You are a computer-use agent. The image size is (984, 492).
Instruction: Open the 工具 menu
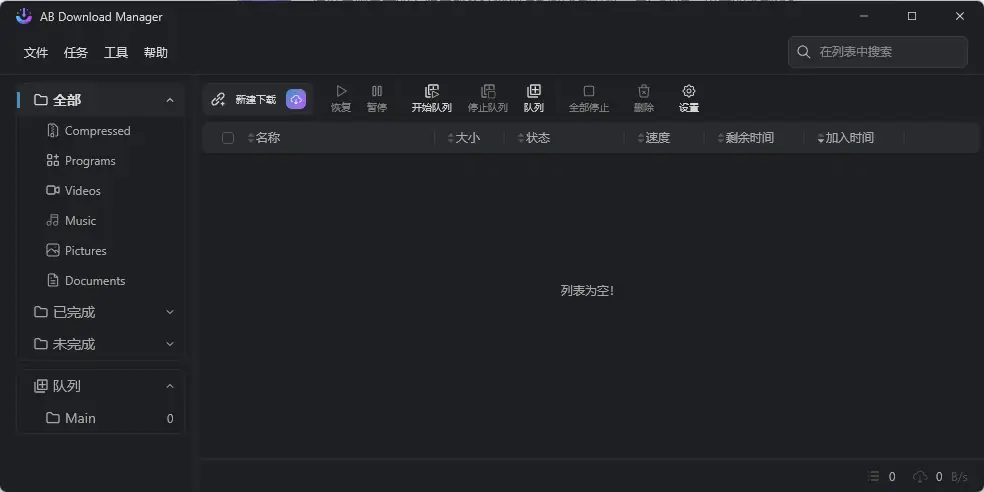116,53
